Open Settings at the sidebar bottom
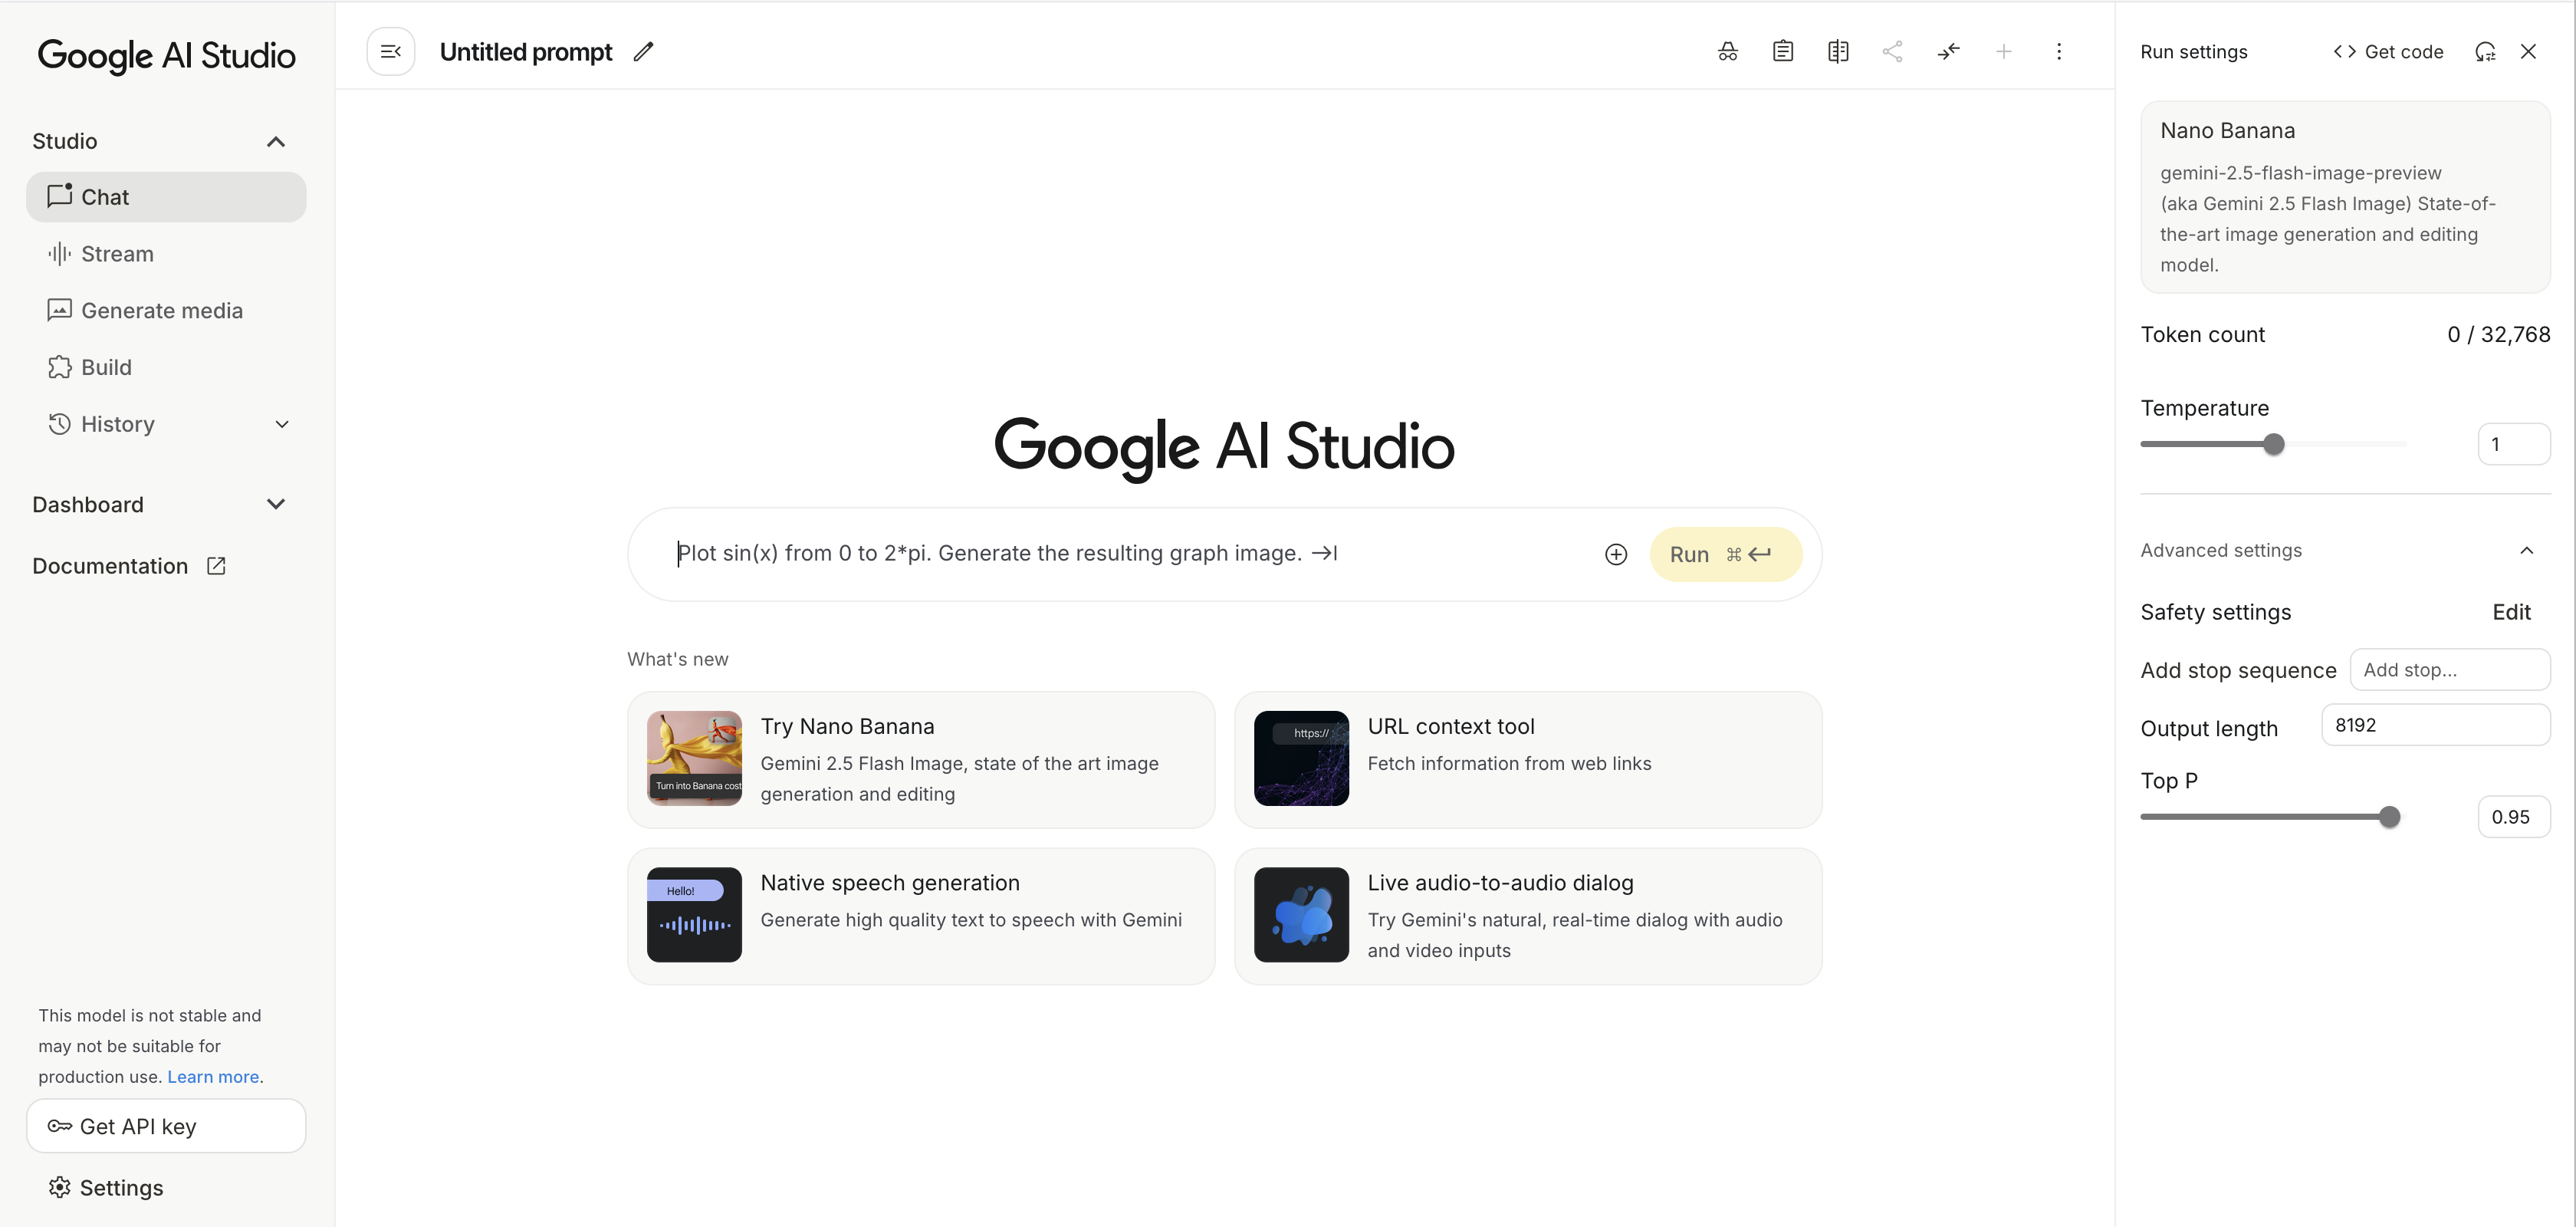The height and width of the screenshot is (1227, 2576). coord(105,1188)
